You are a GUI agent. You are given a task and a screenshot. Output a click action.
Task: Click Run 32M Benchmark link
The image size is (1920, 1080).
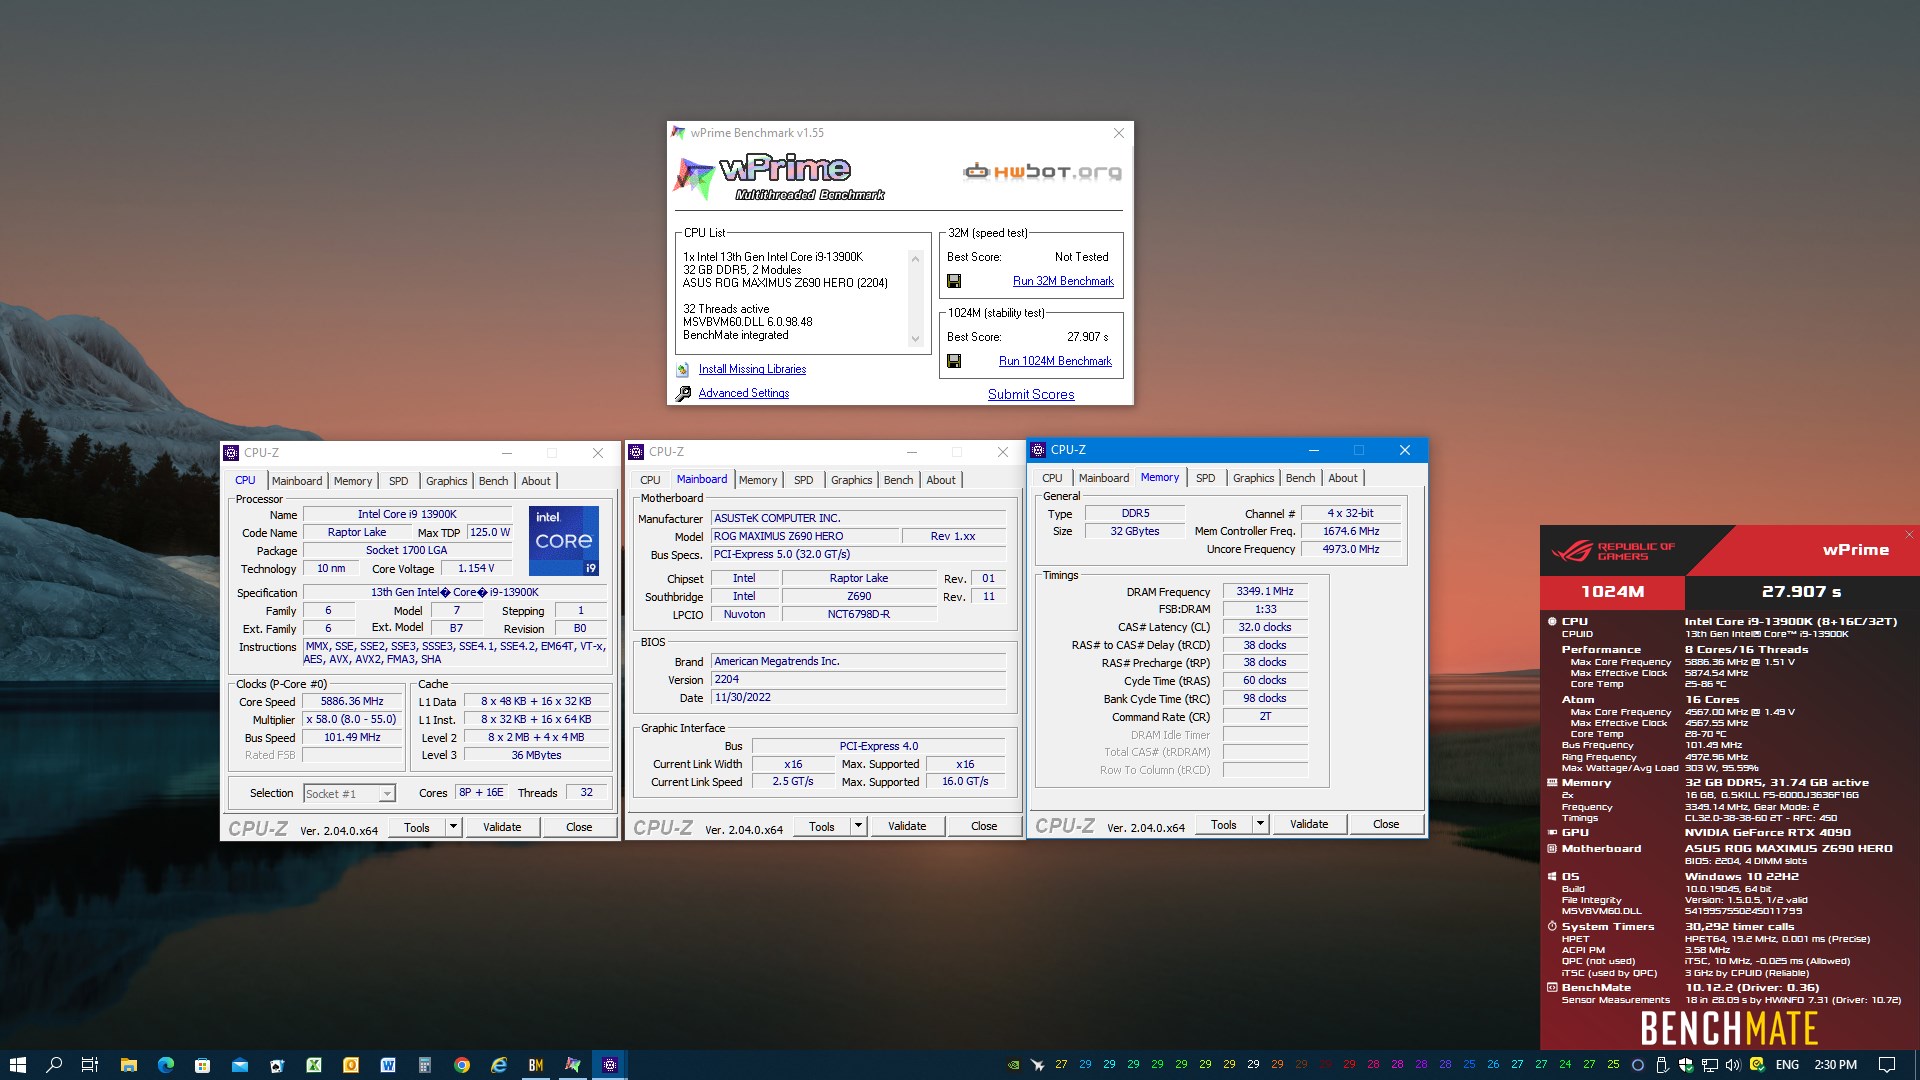coord(1063,282)
